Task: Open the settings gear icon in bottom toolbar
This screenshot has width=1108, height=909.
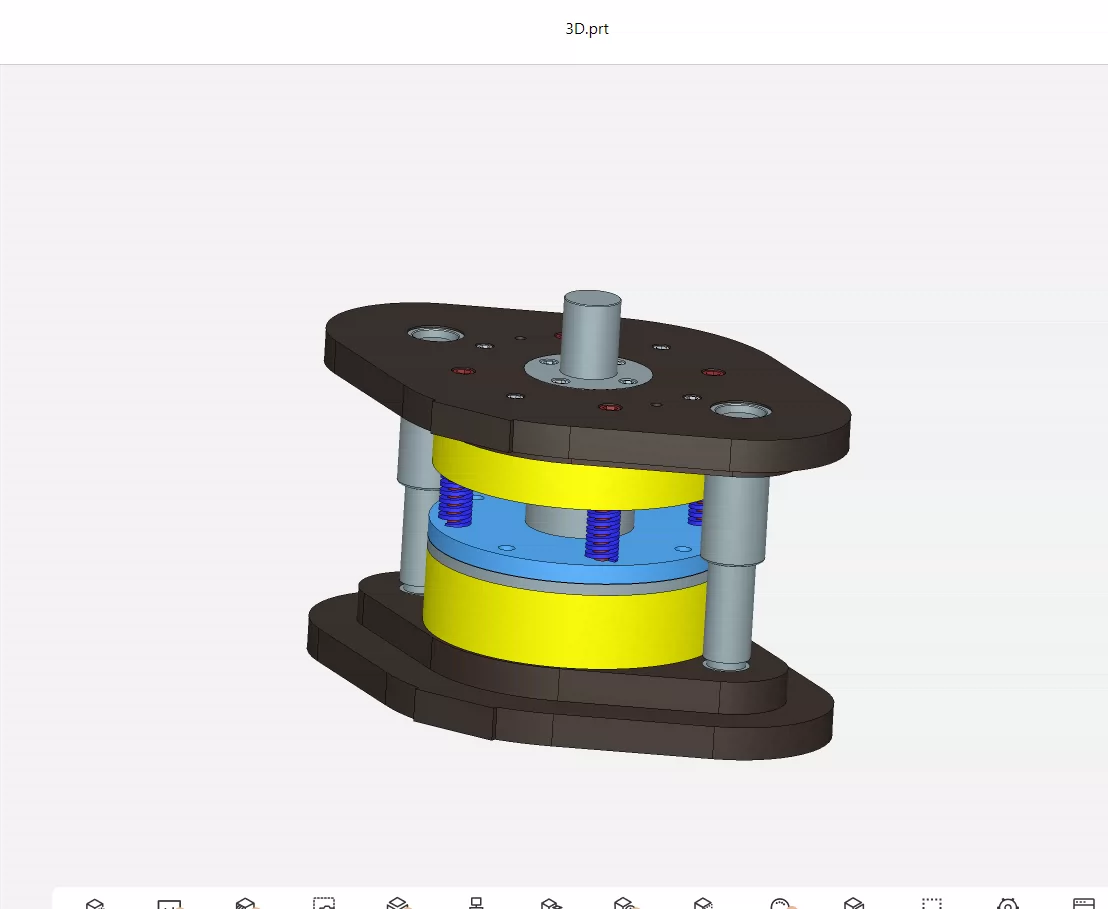Action: [1008, 904]
